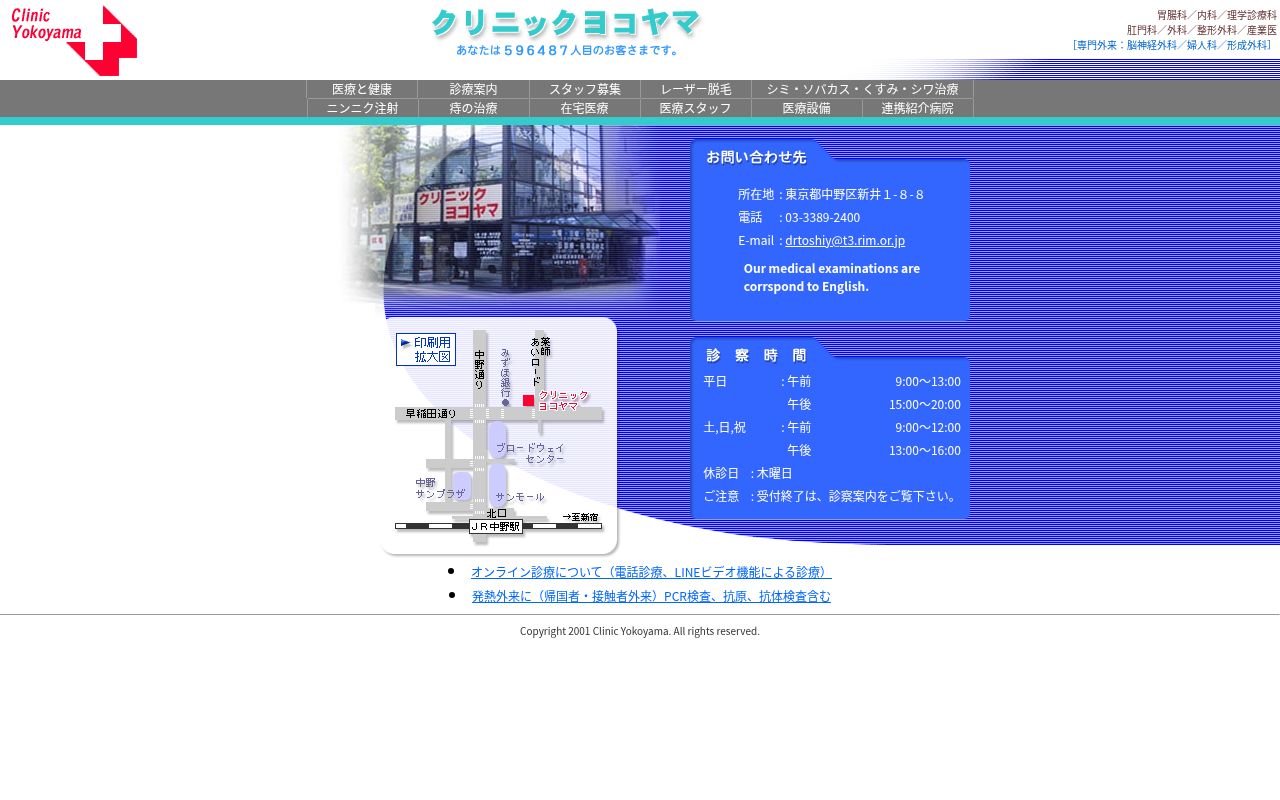Click the ご注意 reception notice line
The image size is (1280, 800).
point(832,496)
